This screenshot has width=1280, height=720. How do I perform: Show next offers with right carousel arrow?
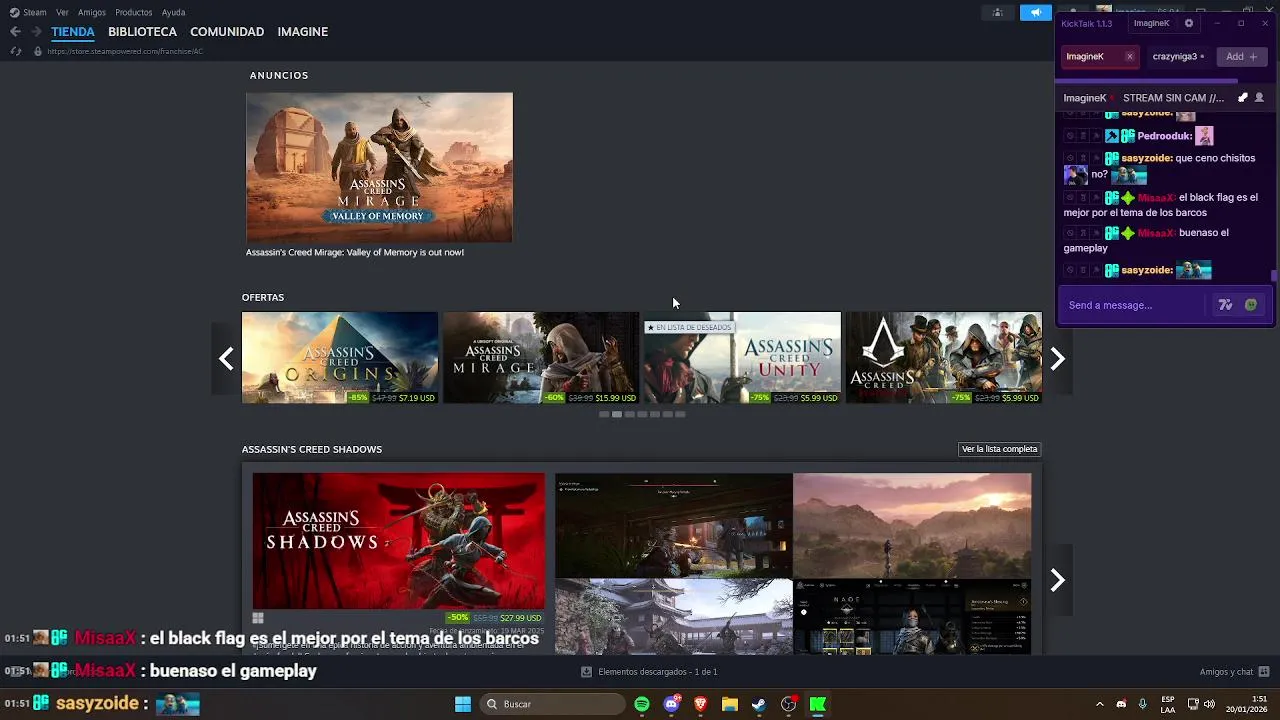(1058, 358)
